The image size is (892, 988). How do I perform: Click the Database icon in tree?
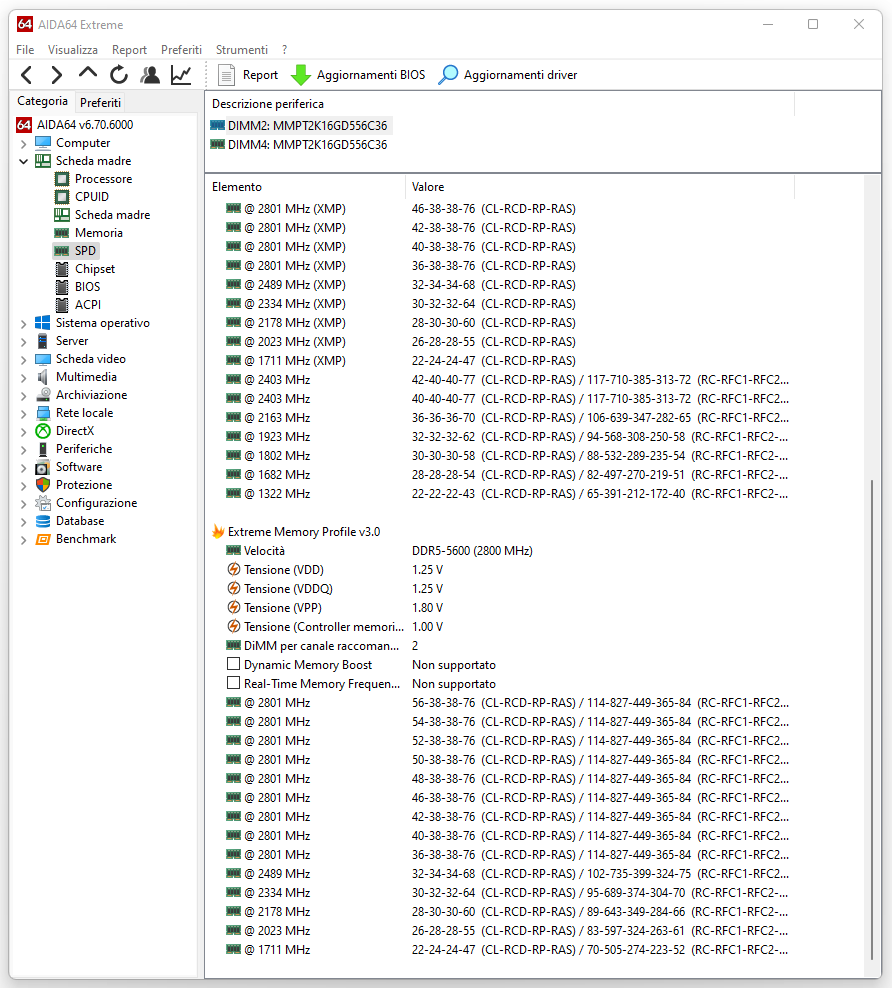(43, 521)
